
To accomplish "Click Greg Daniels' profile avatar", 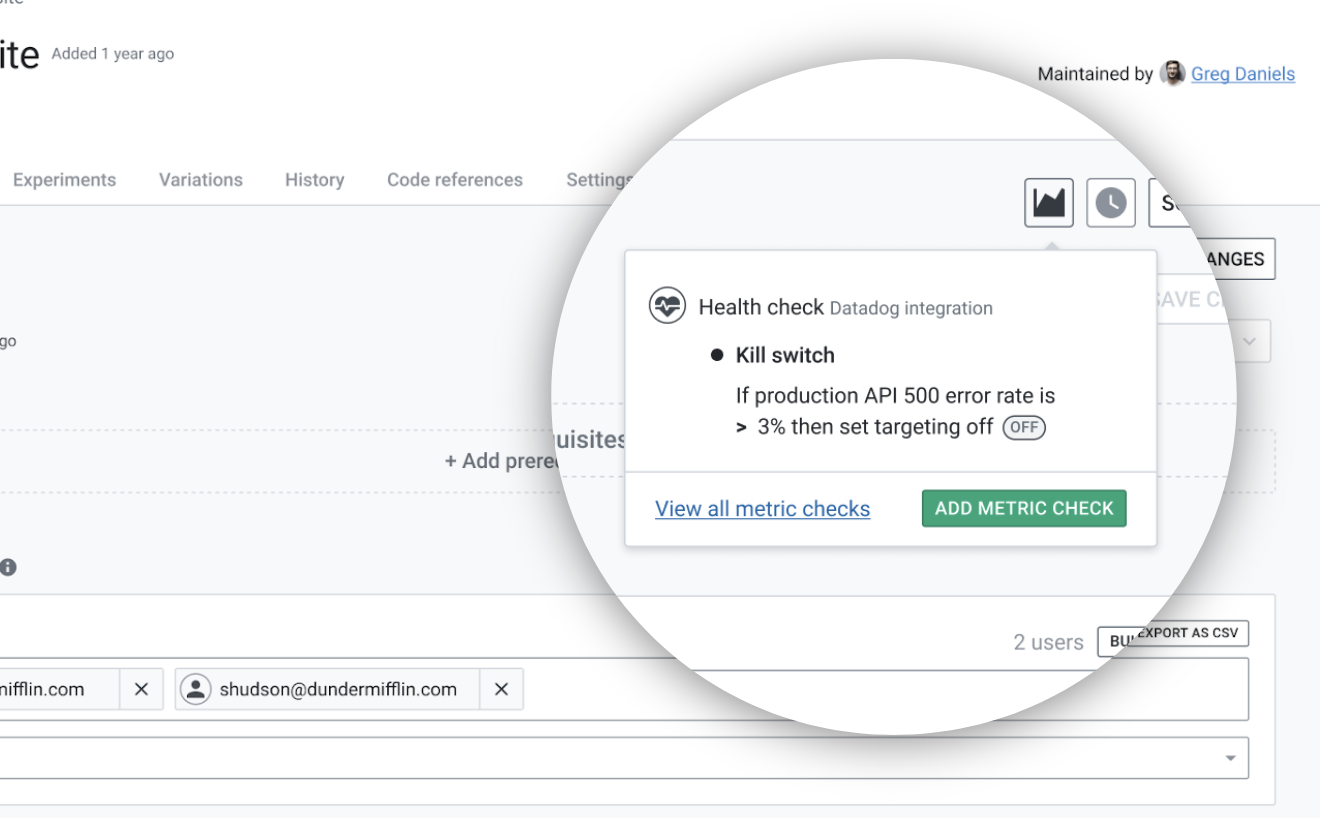I will 1171,72.
